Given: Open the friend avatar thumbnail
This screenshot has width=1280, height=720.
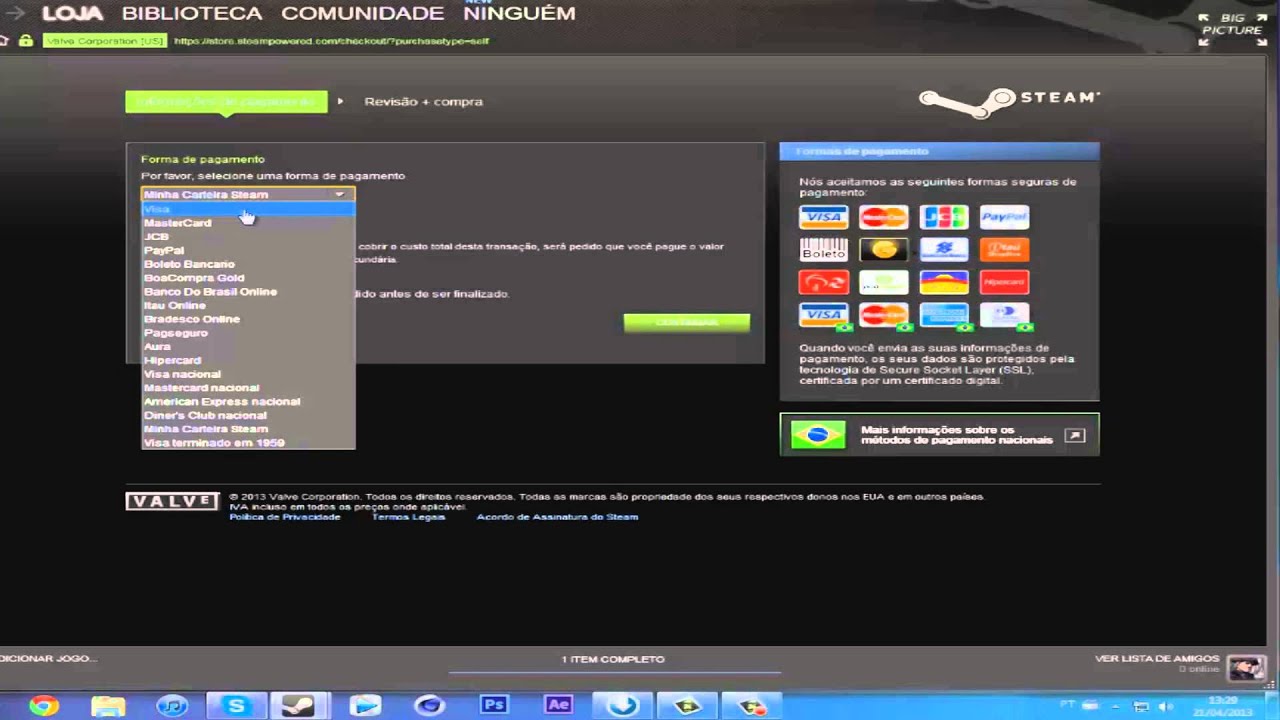Looking at the screenshot, I should click(x=1246, y=667).
